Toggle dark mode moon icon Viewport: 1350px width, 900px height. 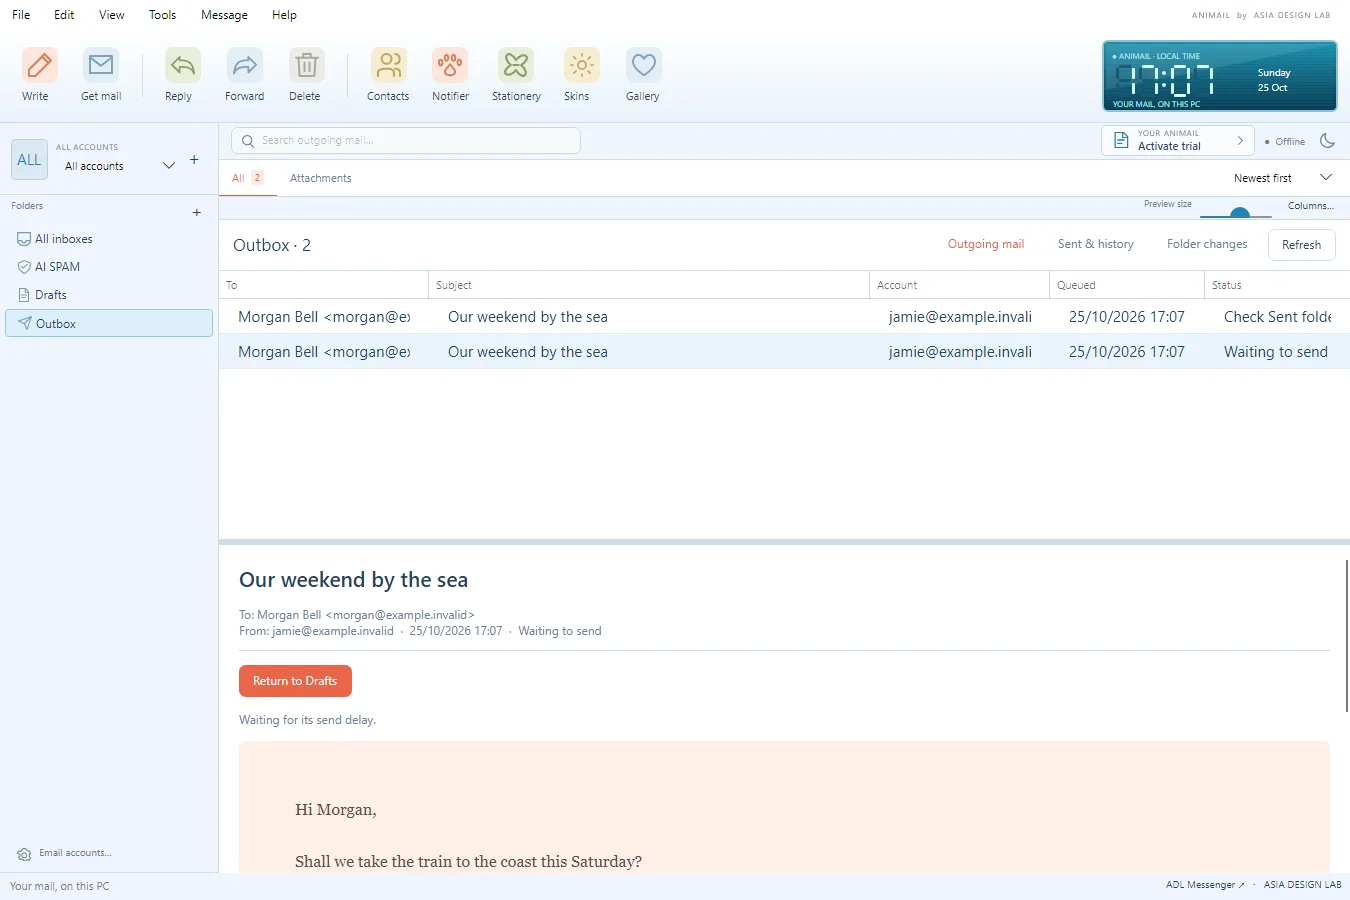tap(1327, 141)
